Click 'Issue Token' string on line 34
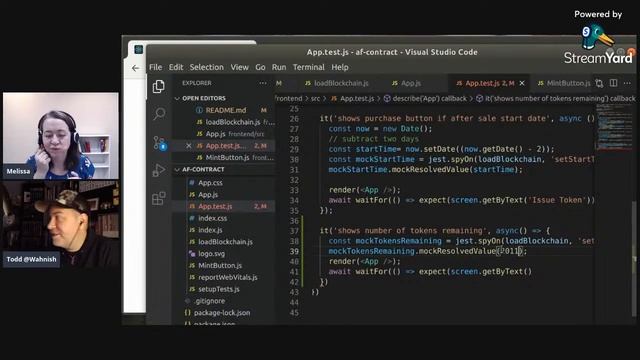 pos(557,200)
